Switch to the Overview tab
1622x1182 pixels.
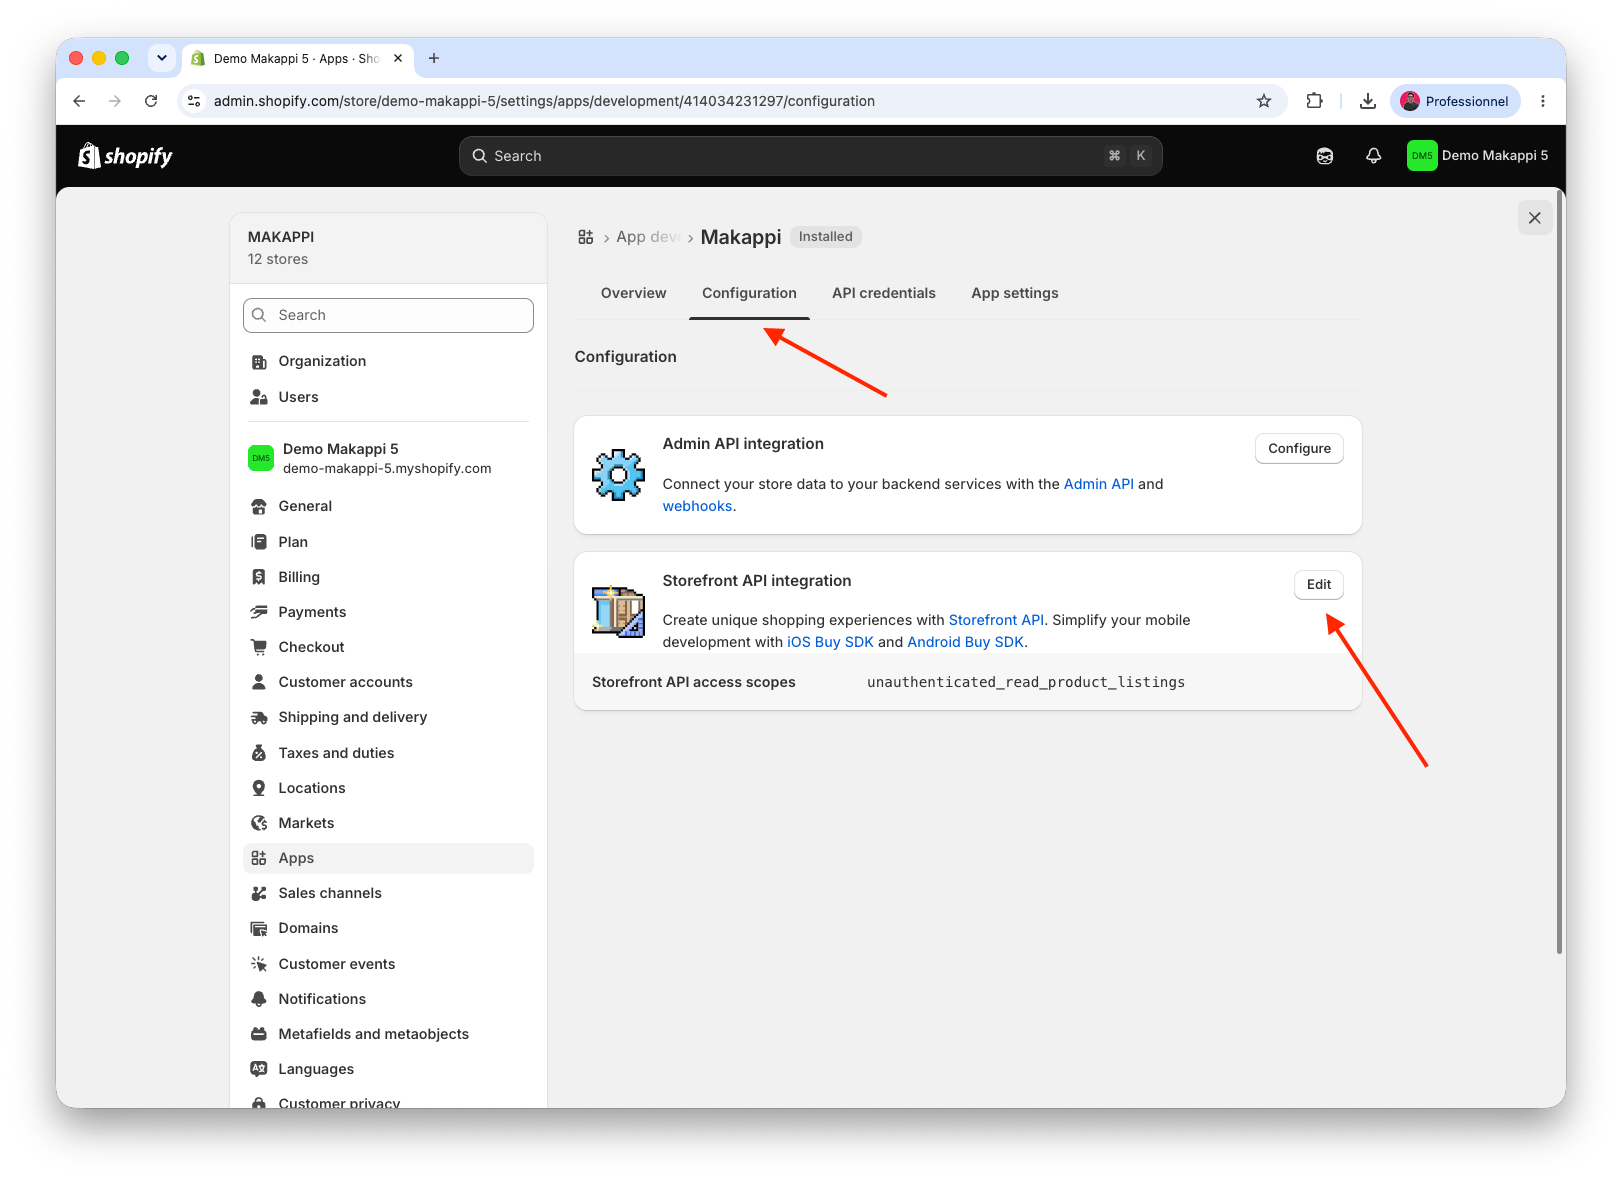point(634,293)
